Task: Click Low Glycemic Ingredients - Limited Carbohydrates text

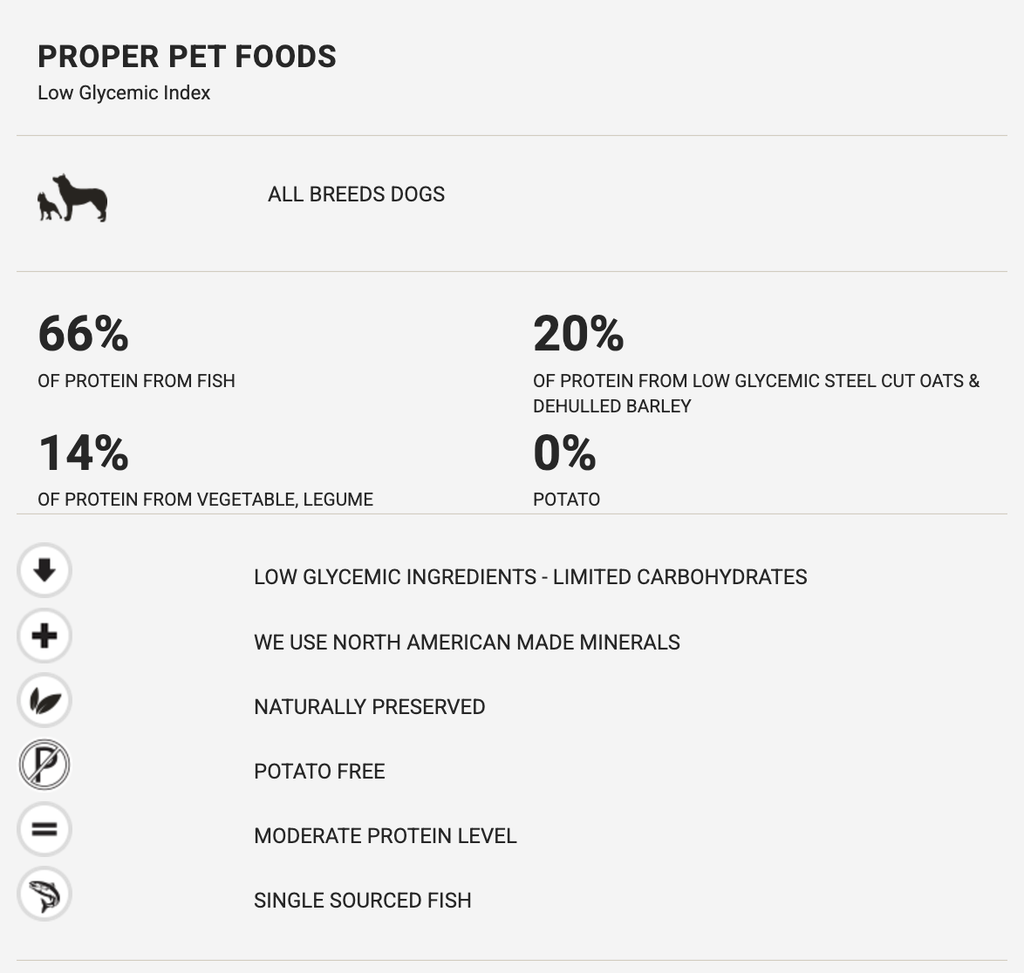Action: [x=530, y=577]
